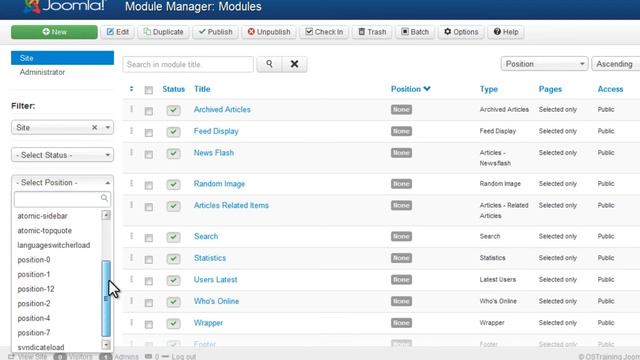640x360 pixels.
Task: Open the News Flash module link
Action: click(214, 153)
